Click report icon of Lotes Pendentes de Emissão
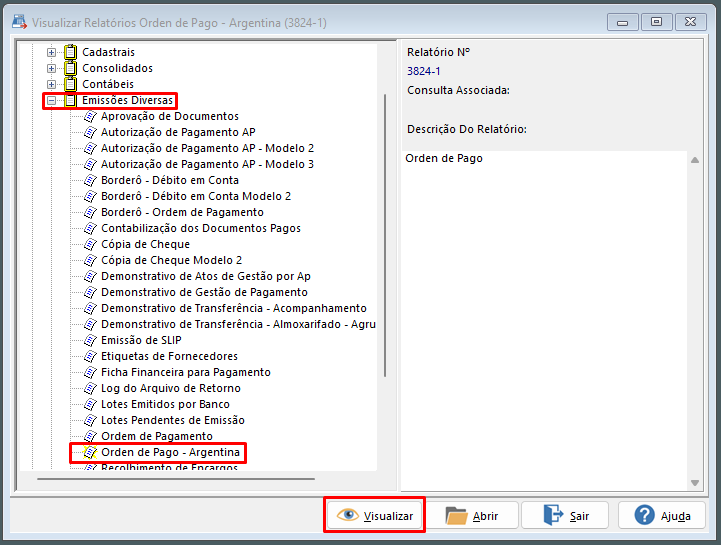 pyautogui.click(x=91, y=420)
